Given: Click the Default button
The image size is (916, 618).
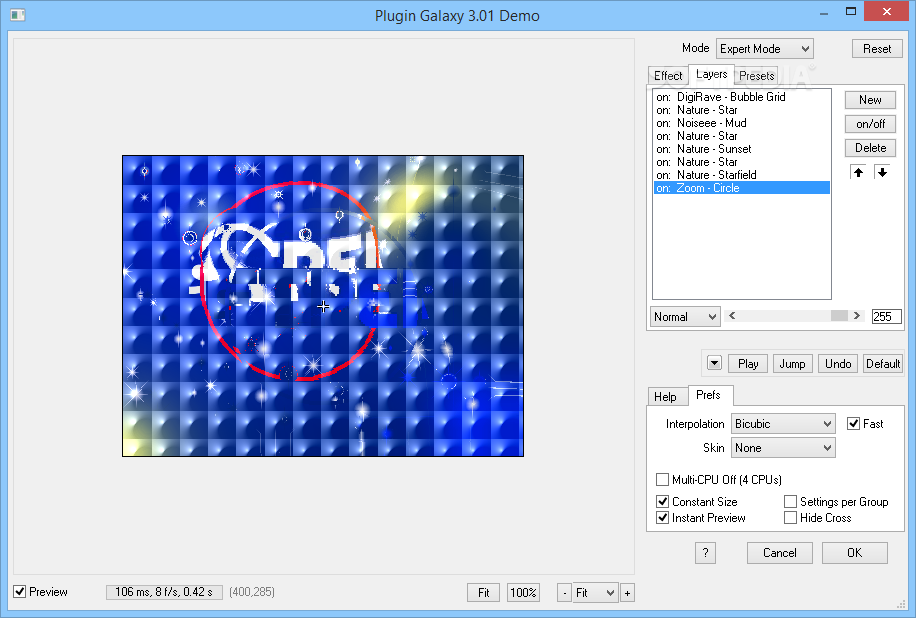Looking at the screenshot, I should click(x=883, y=363).
